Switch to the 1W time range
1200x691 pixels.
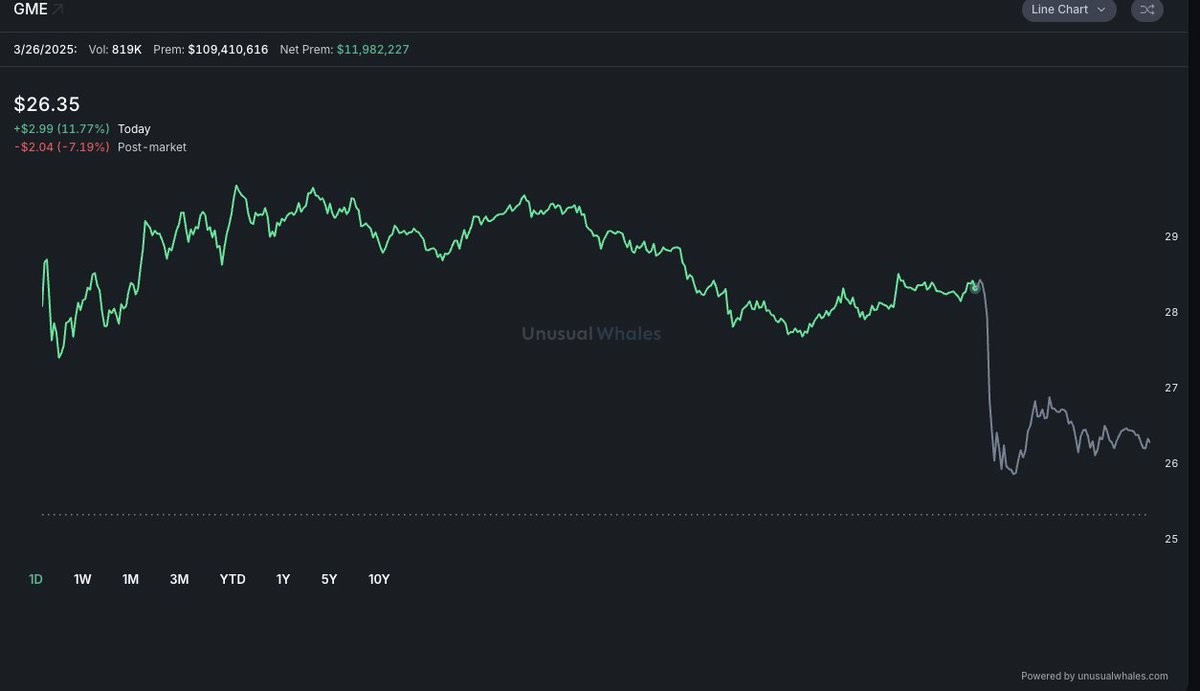point(83,579)
